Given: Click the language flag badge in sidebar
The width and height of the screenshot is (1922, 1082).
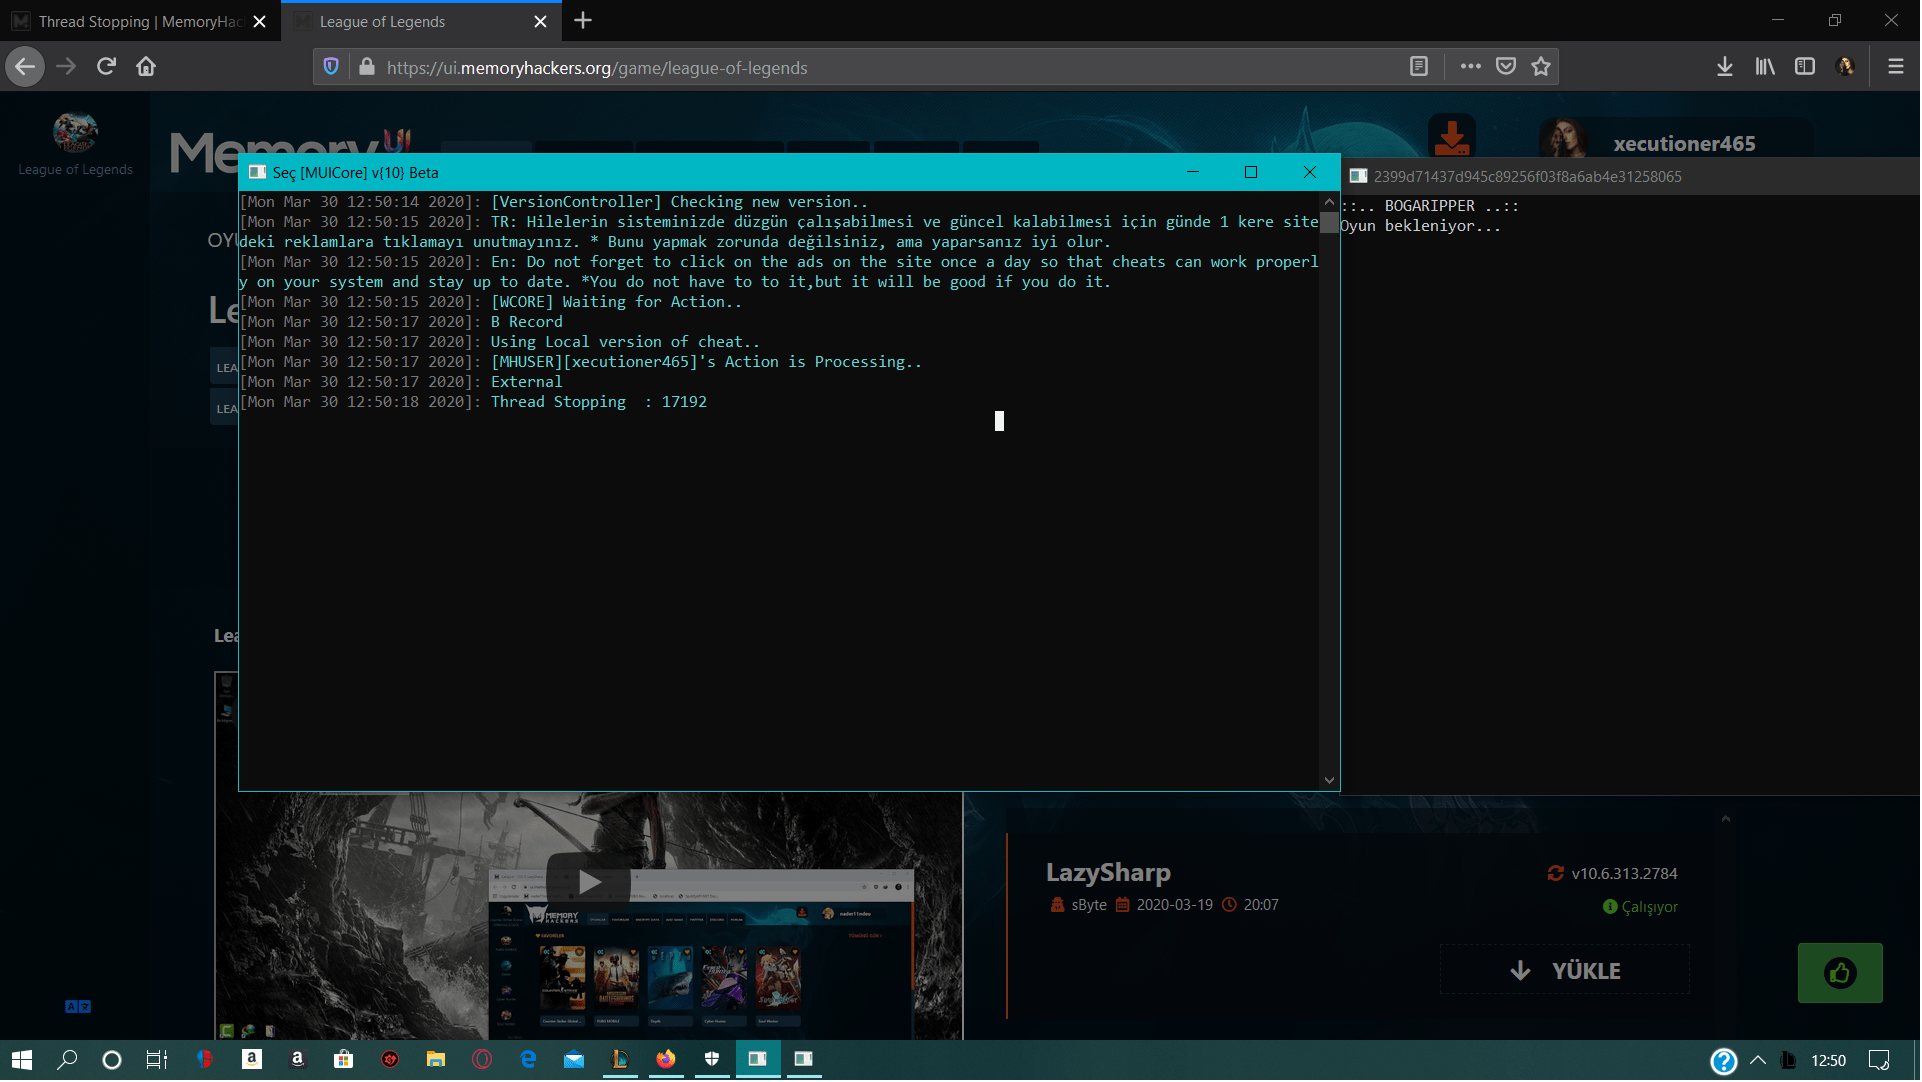Looking at the screenshot, I should (x=78, y=1007).
